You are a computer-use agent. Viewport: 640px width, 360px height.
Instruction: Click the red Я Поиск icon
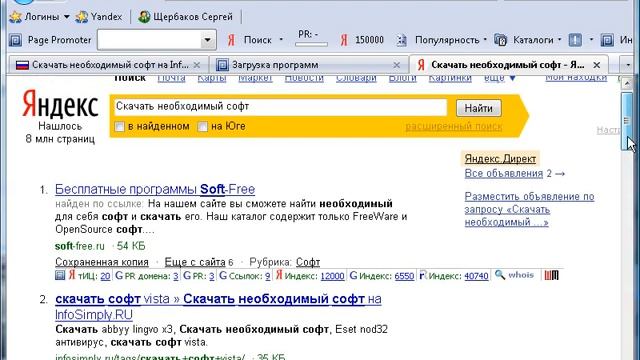[x=231, y=40]
